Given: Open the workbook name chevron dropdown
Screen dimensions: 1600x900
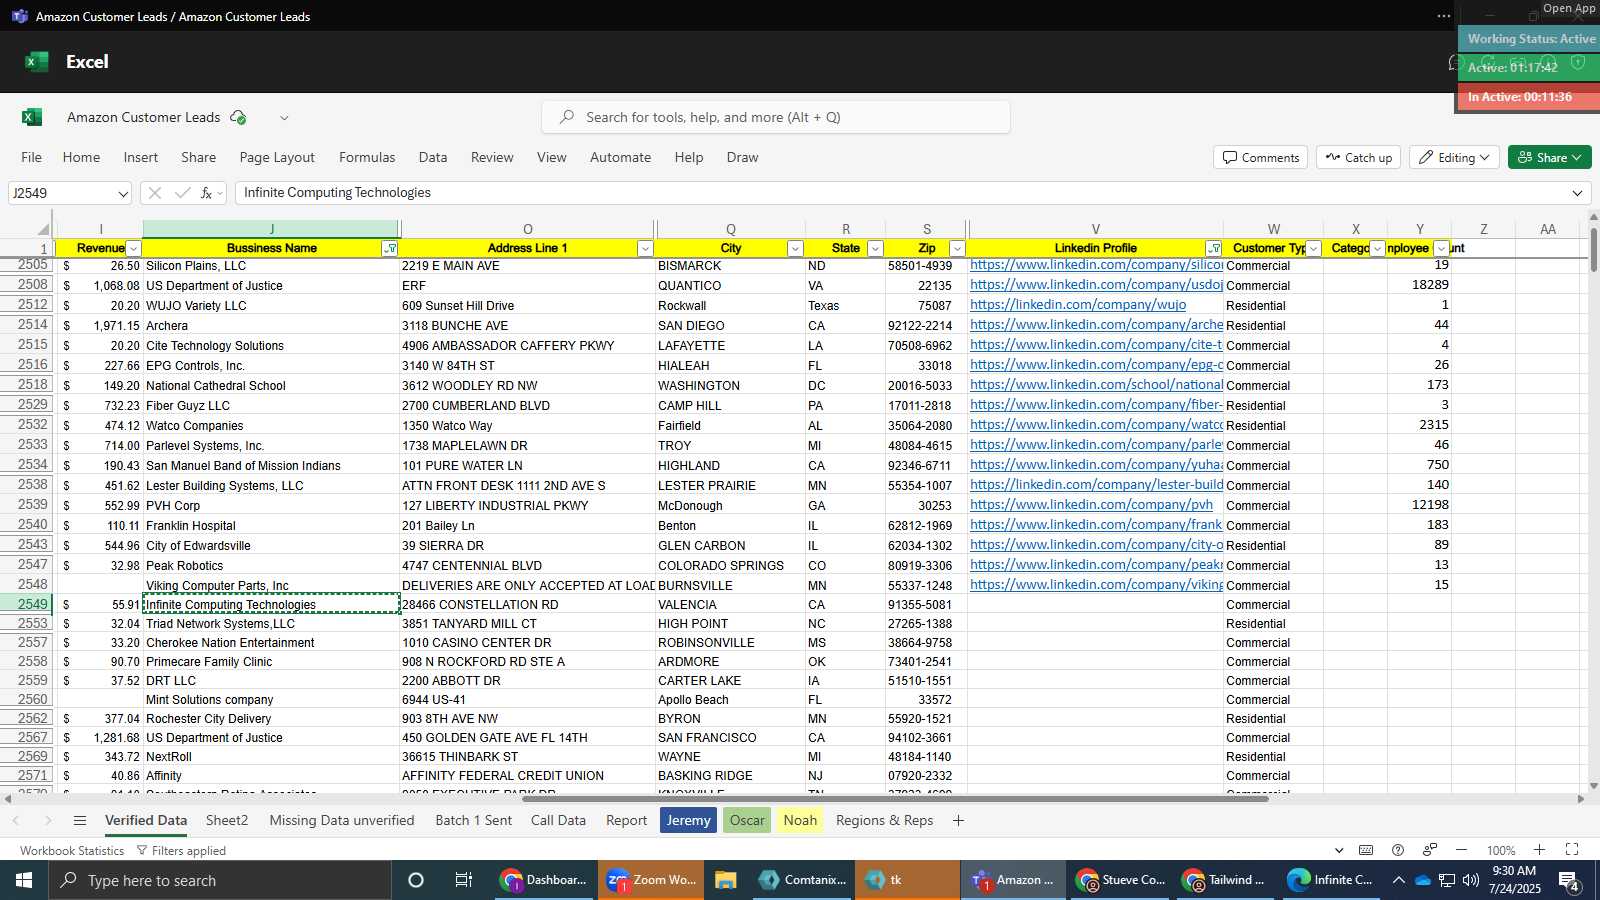Looking at the screenshot, I should pos(284,118).
